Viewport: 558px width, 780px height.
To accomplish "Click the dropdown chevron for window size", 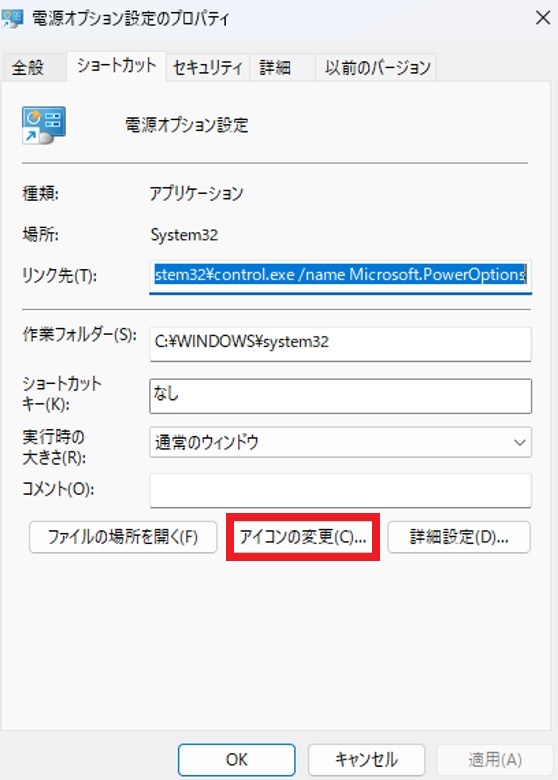I will click(x=520, y=442).
